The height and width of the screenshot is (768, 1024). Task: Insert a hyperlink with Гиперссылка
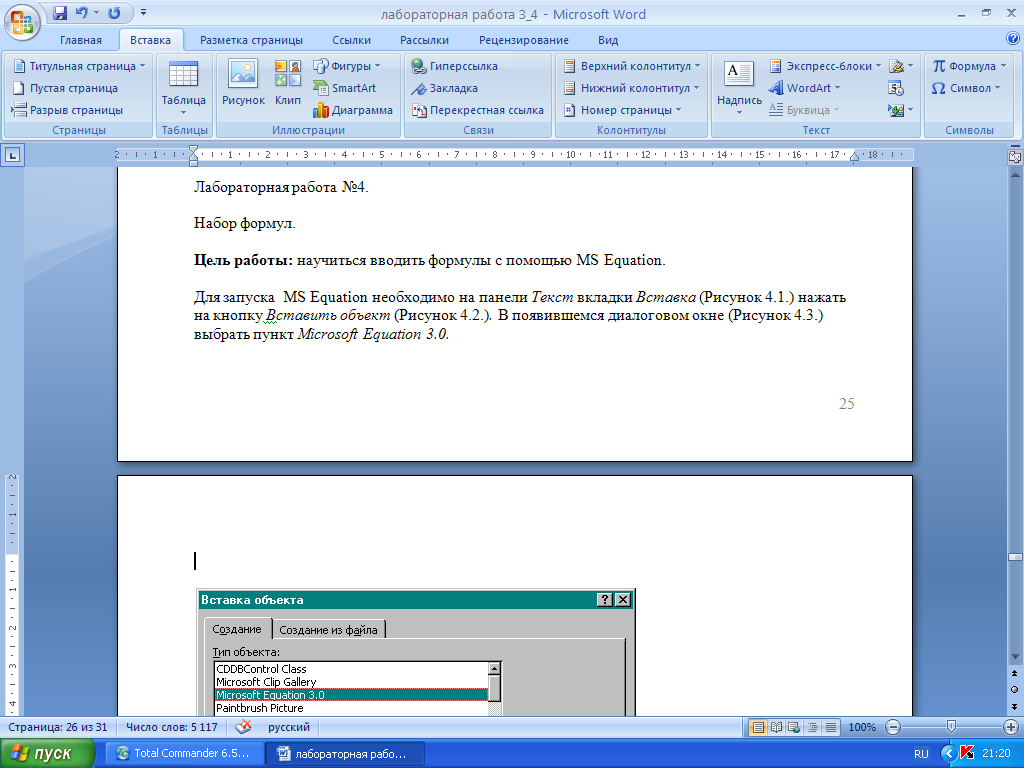pos(455,66)
